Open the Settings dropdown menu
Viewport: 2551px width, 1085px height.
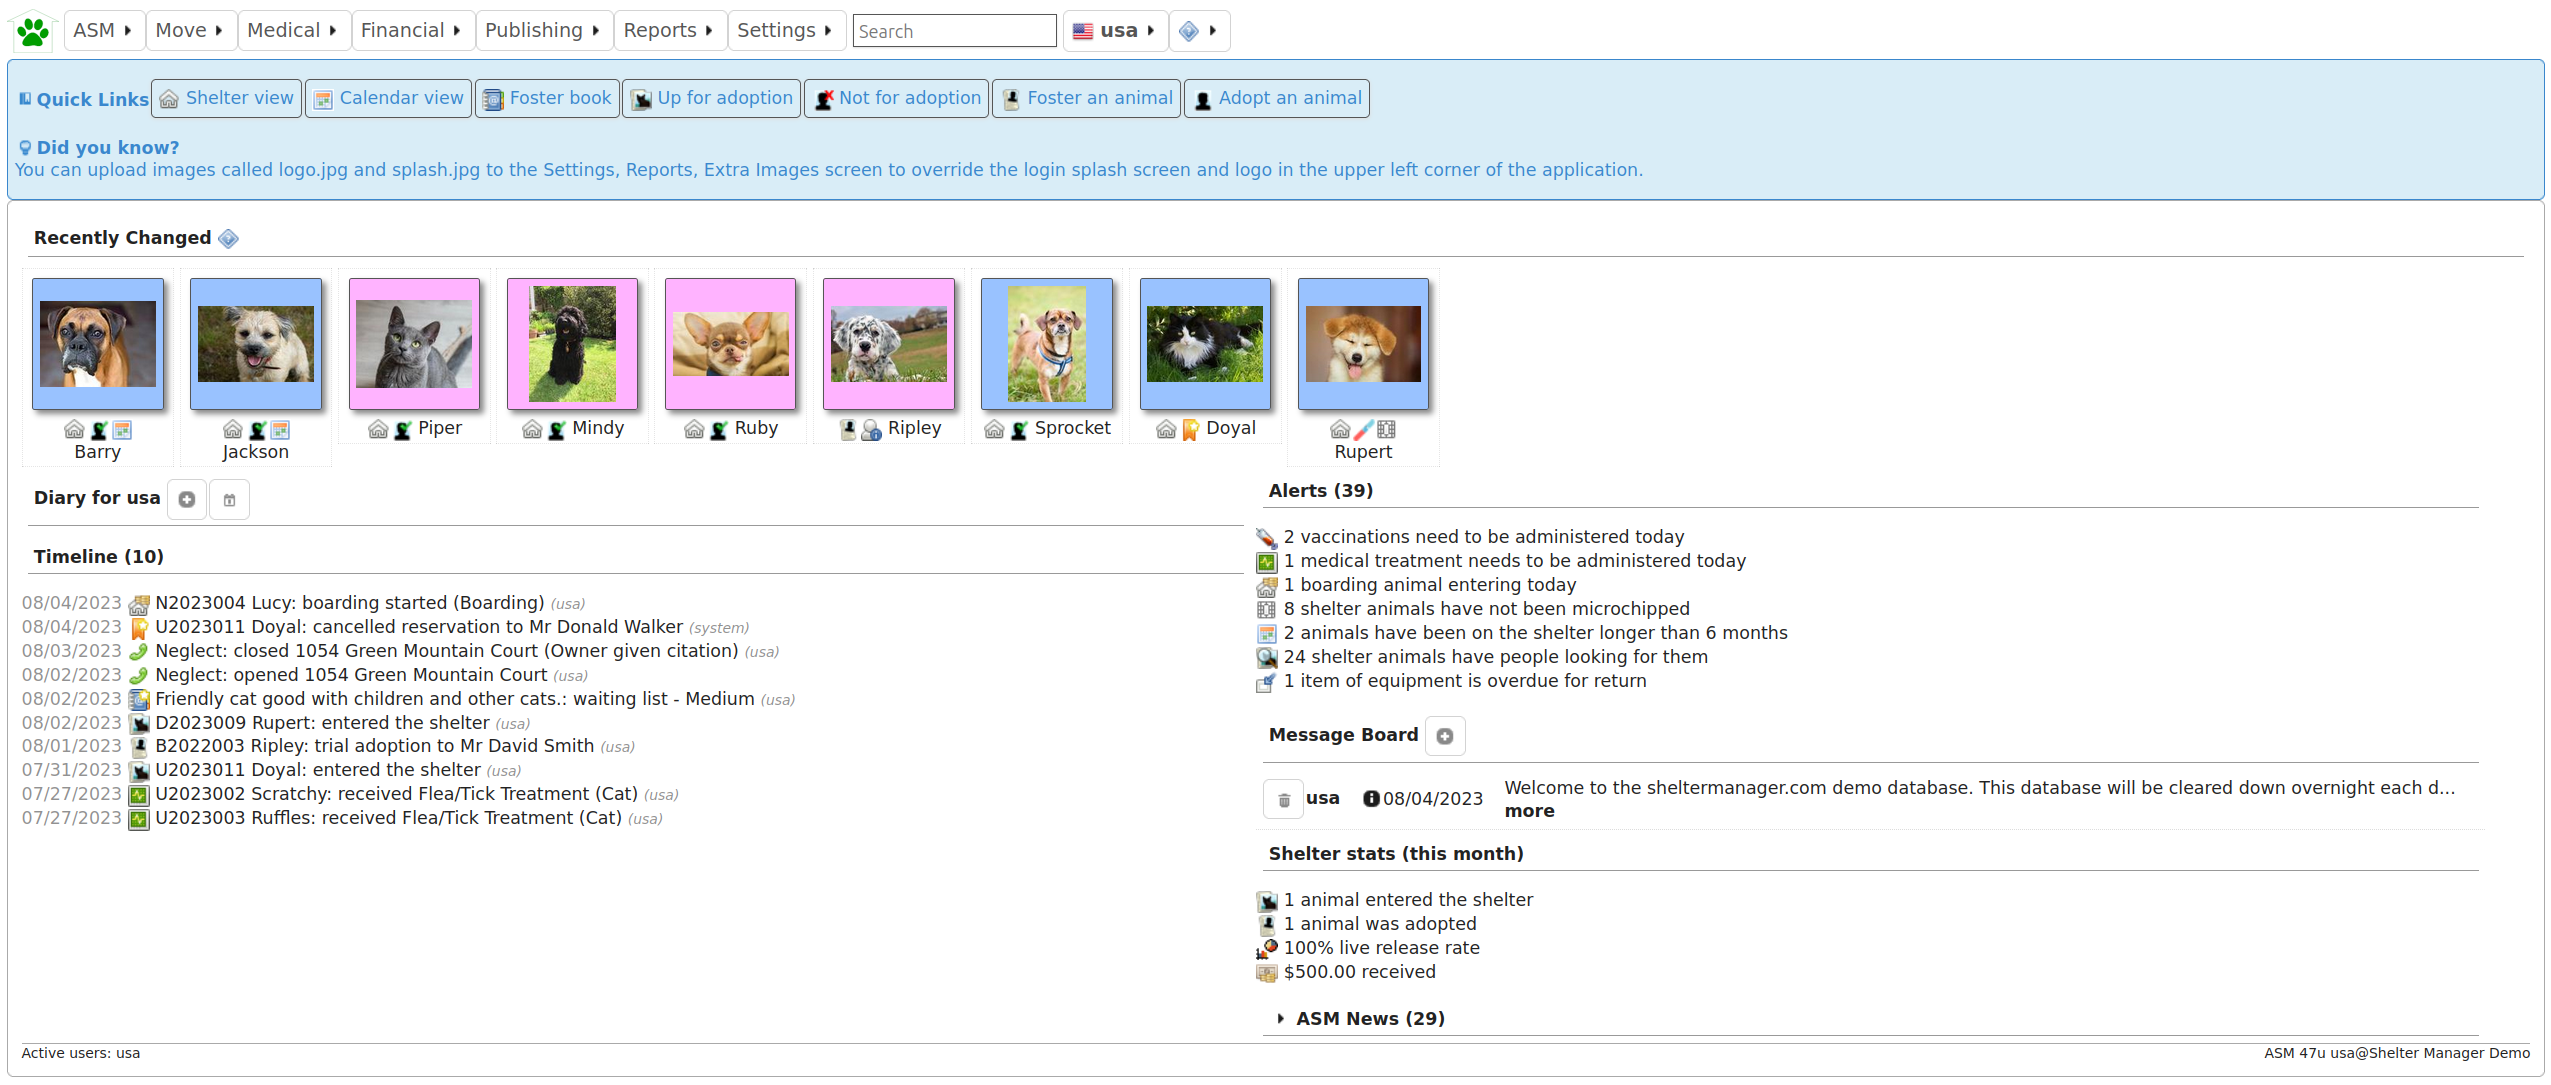tap(785, 31)
